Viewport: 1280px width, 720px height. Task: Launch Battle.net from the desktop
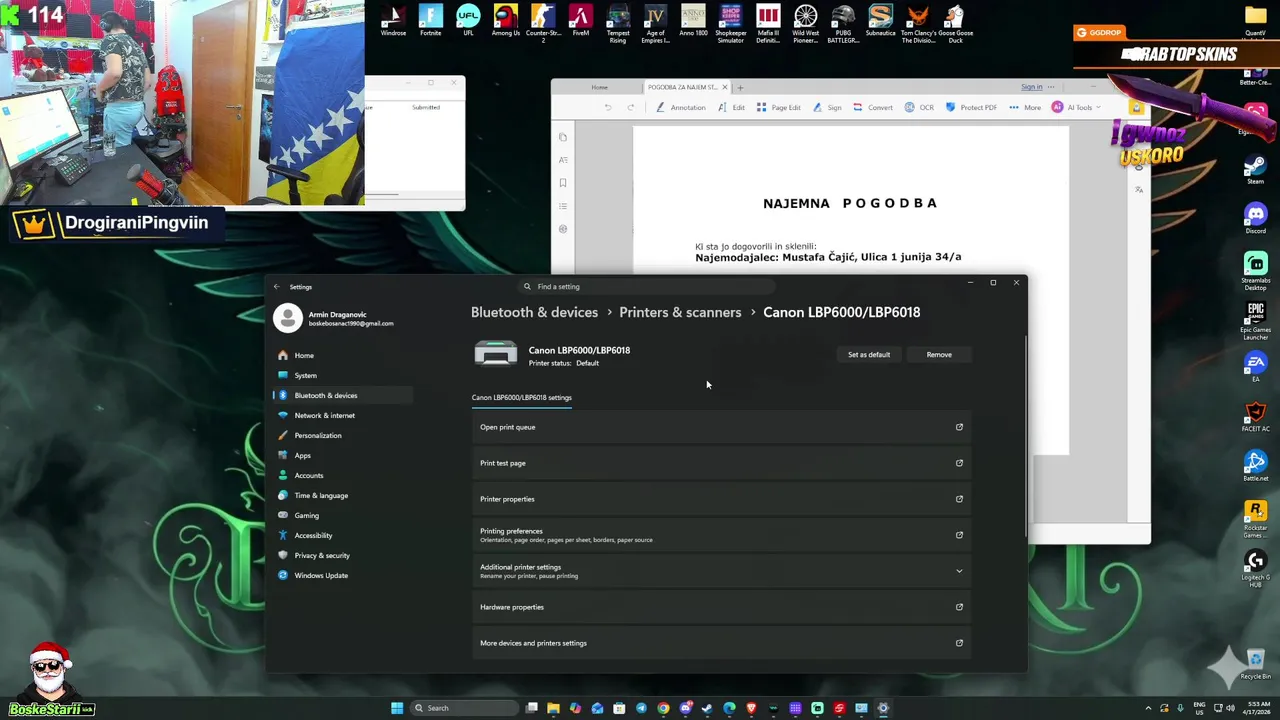1255,466
